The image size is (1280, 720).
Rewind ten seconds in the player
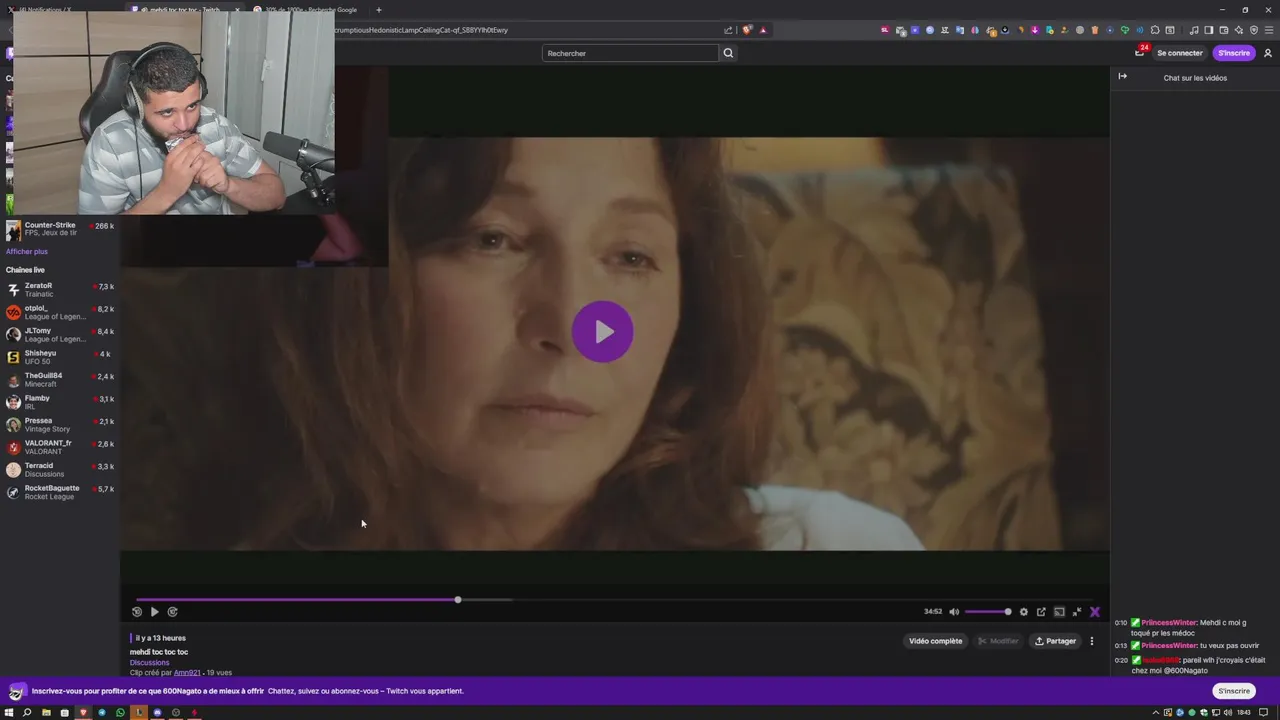[x=137, y=612]
